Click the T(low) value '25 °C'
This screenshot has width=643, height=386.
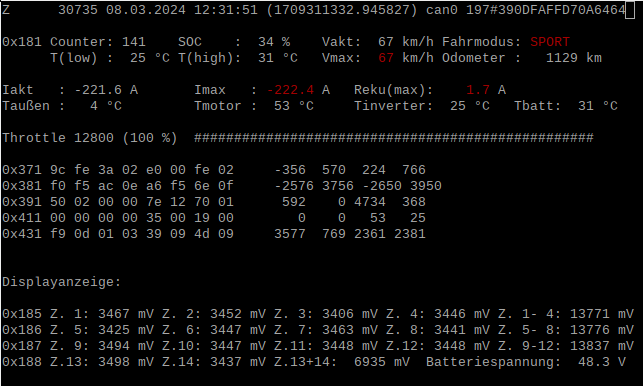(x=150, y=58)
